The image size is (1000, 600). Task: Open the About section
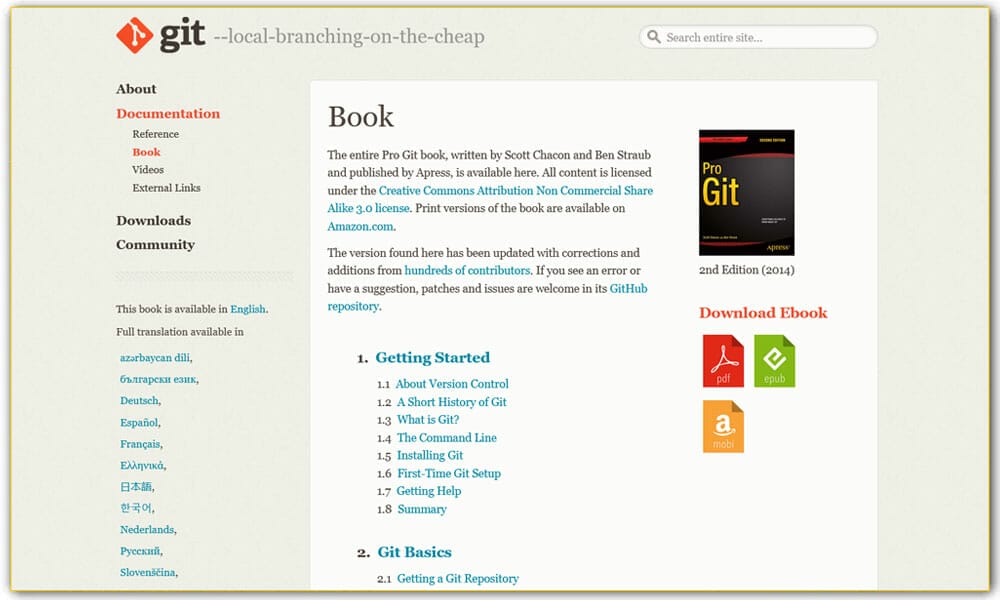pos(136,89)
